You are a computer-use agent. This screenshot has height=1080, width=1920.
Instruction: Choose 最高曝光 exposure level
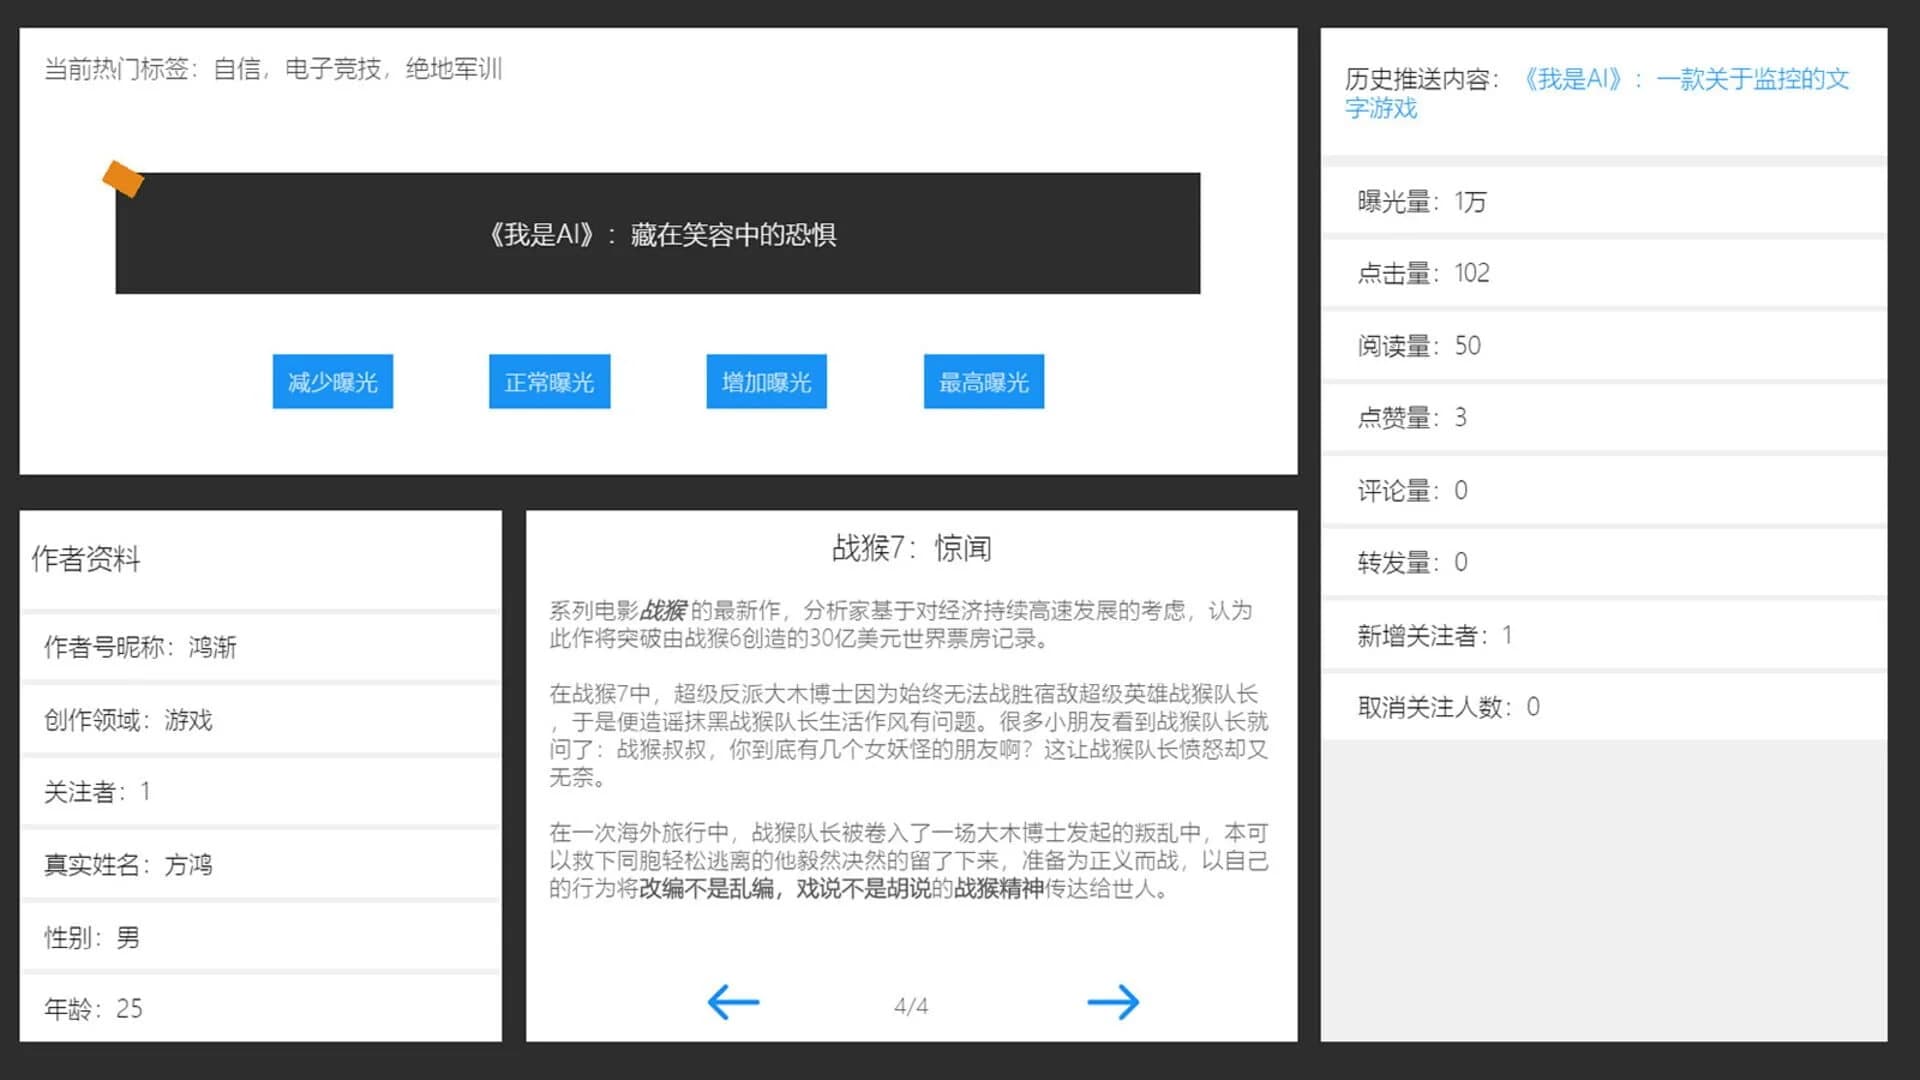(983, 381)
